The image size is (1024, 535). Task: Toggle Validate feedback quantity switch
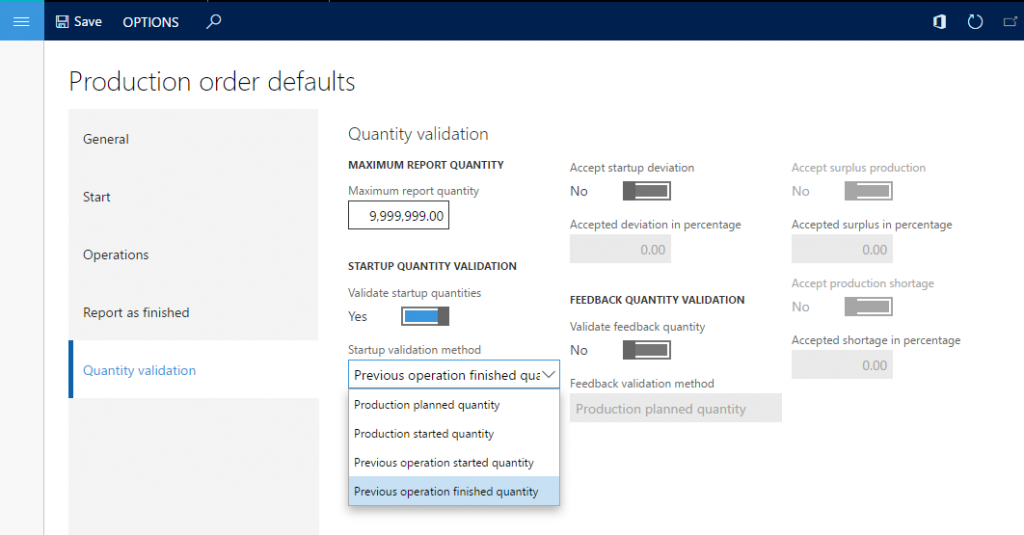pyautogui.click(x=647, y=350)
